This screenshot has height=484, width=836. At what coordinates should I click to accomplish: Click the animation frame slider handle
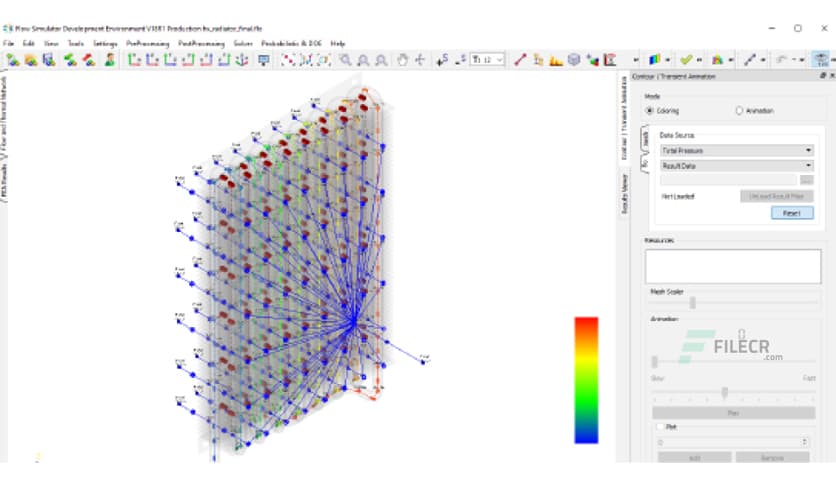[x=655, y=362]
